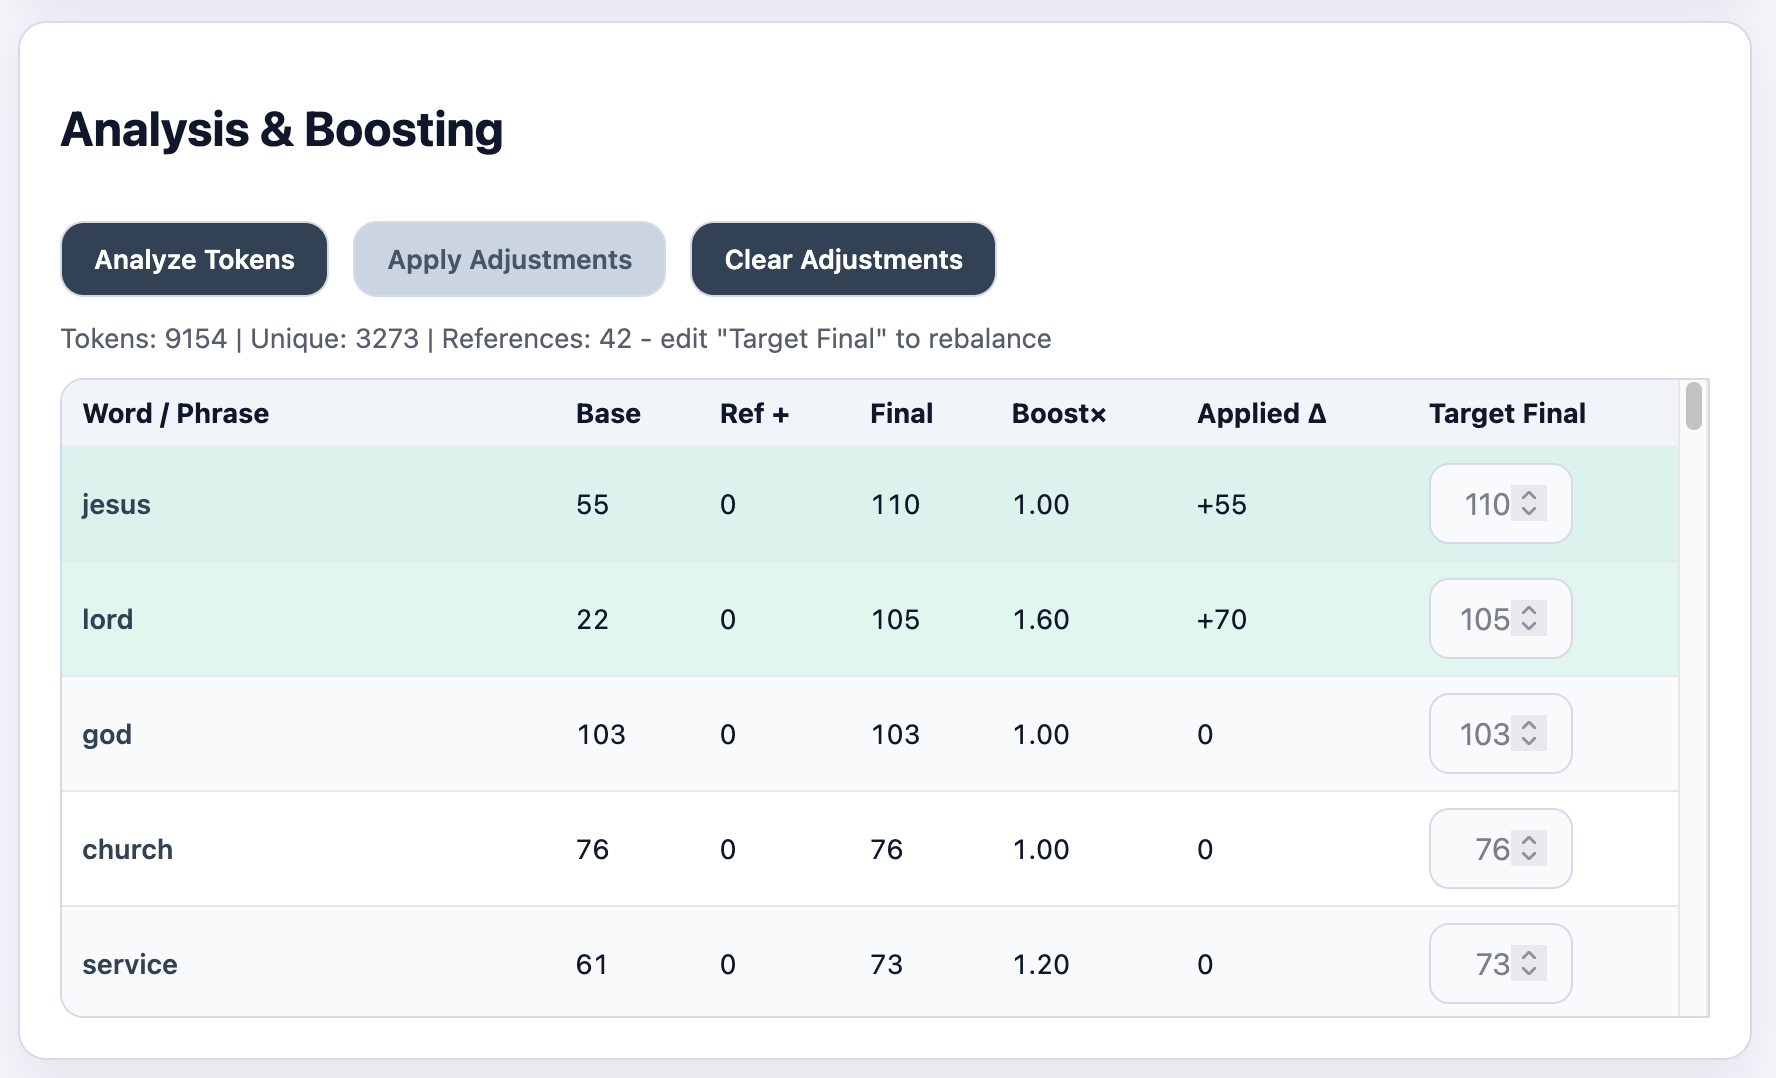Select the lord row word cell

(108, 619)
